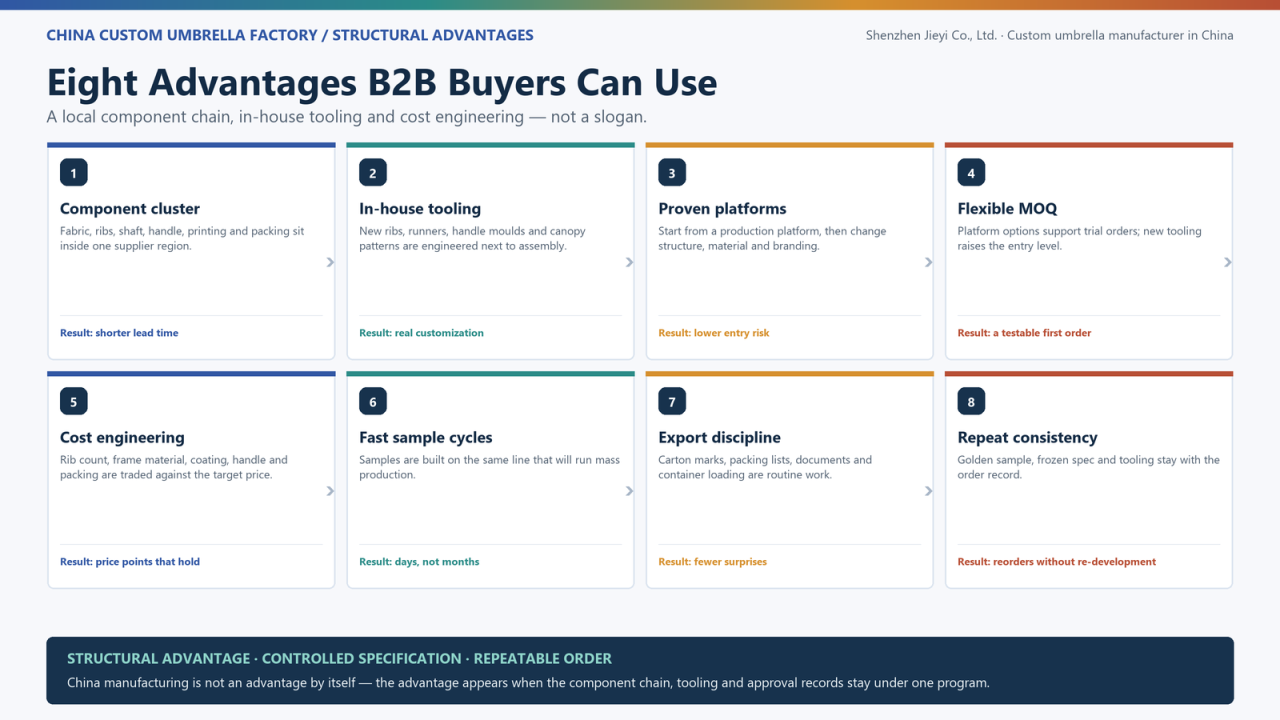
Task: Click the description starting "Fabric, ribs, shaft, handle"
Action: tap(182, 238)
